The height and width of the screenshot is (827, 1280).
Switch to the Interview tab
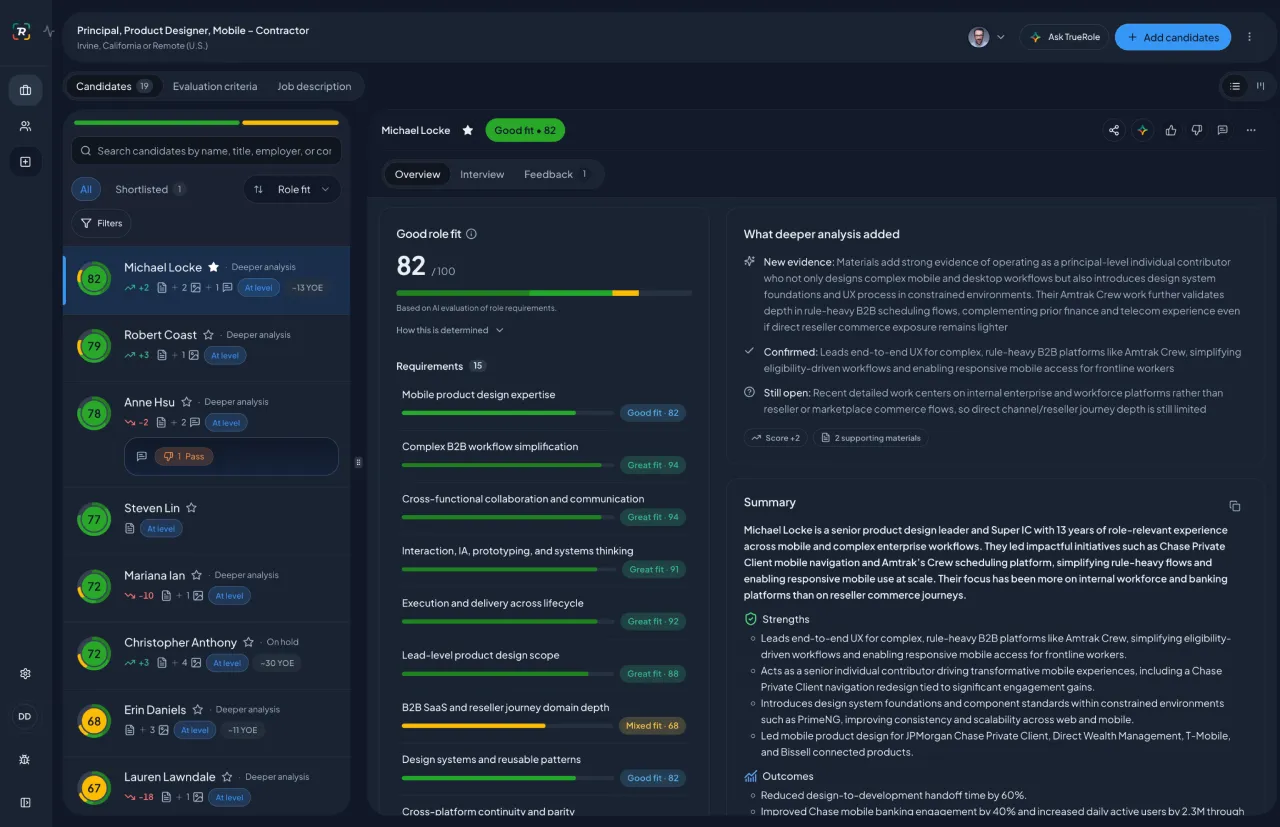482,174
